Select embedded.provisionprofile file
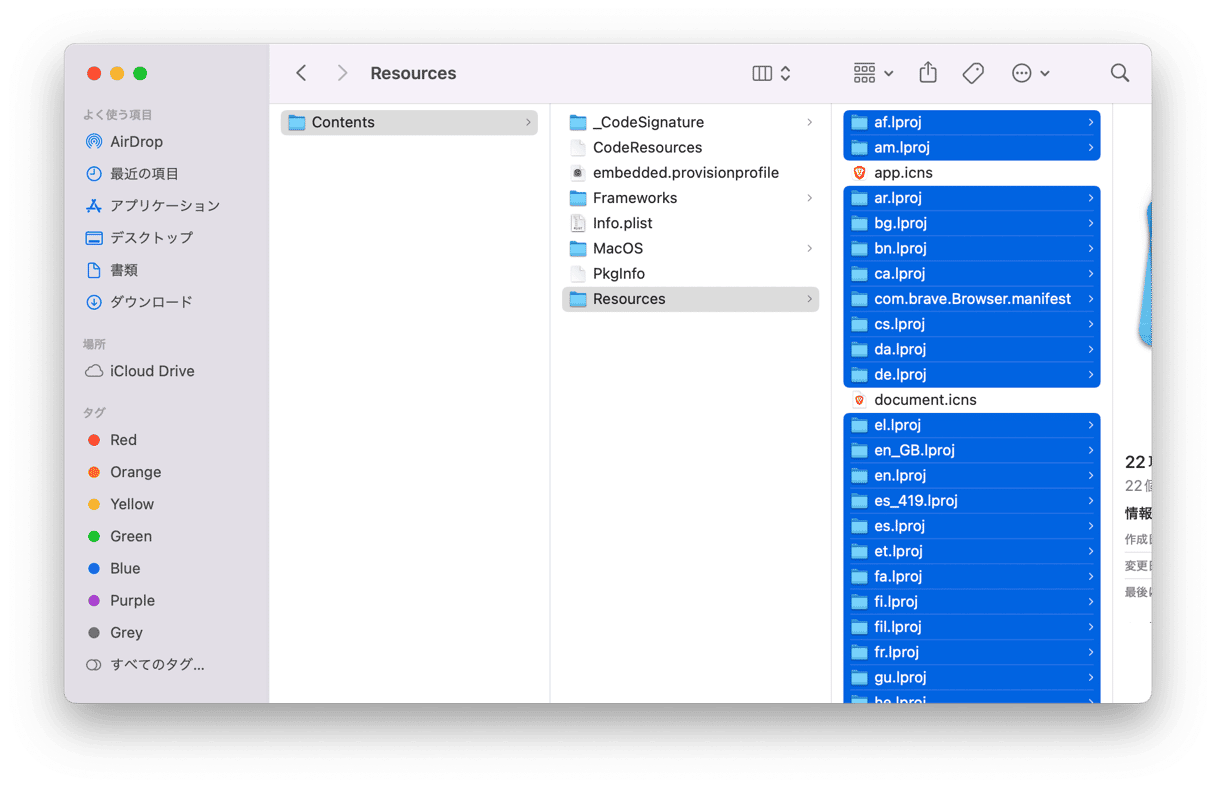The width and height of the screenshot is (1216, 788). pyautogui.click(x=690, y=173)
